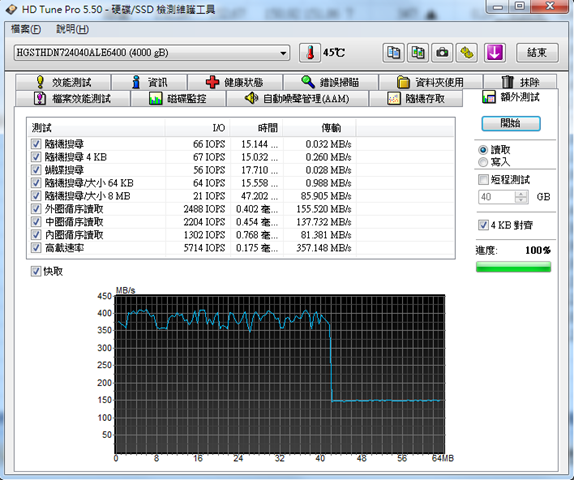Viewport: 574px width, 480px height.
Task: Open the 磁碟監控 disk monitor tab
Action: click(178, 98)
